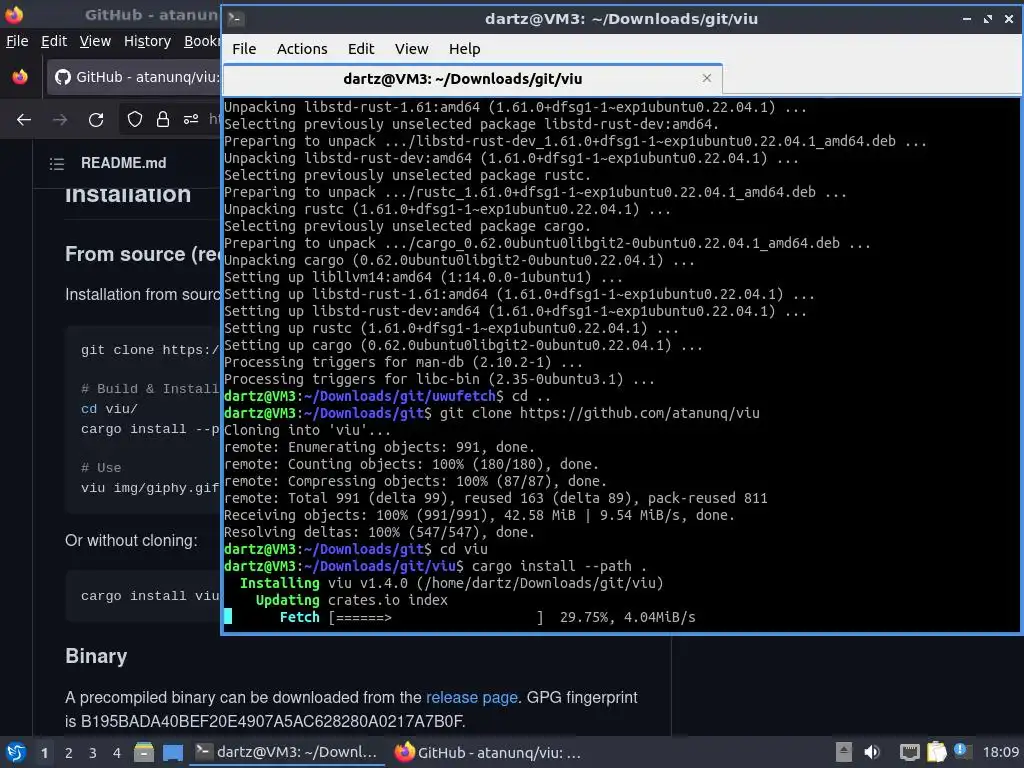This screenshot has height=768, width=1024.
Task: Open the clipboard manager tray icon
Action: [x=936, y=752]
